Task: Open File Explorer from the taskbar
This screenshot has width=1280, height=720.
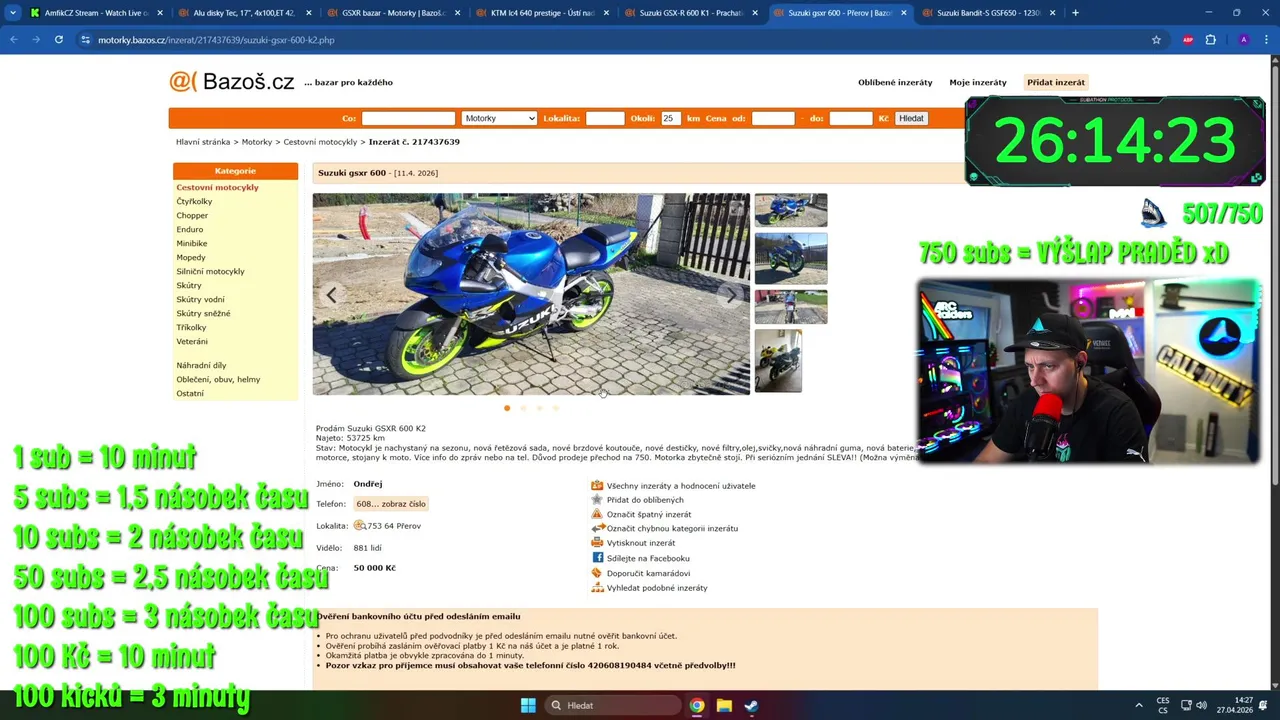Action: pos(724,705)
